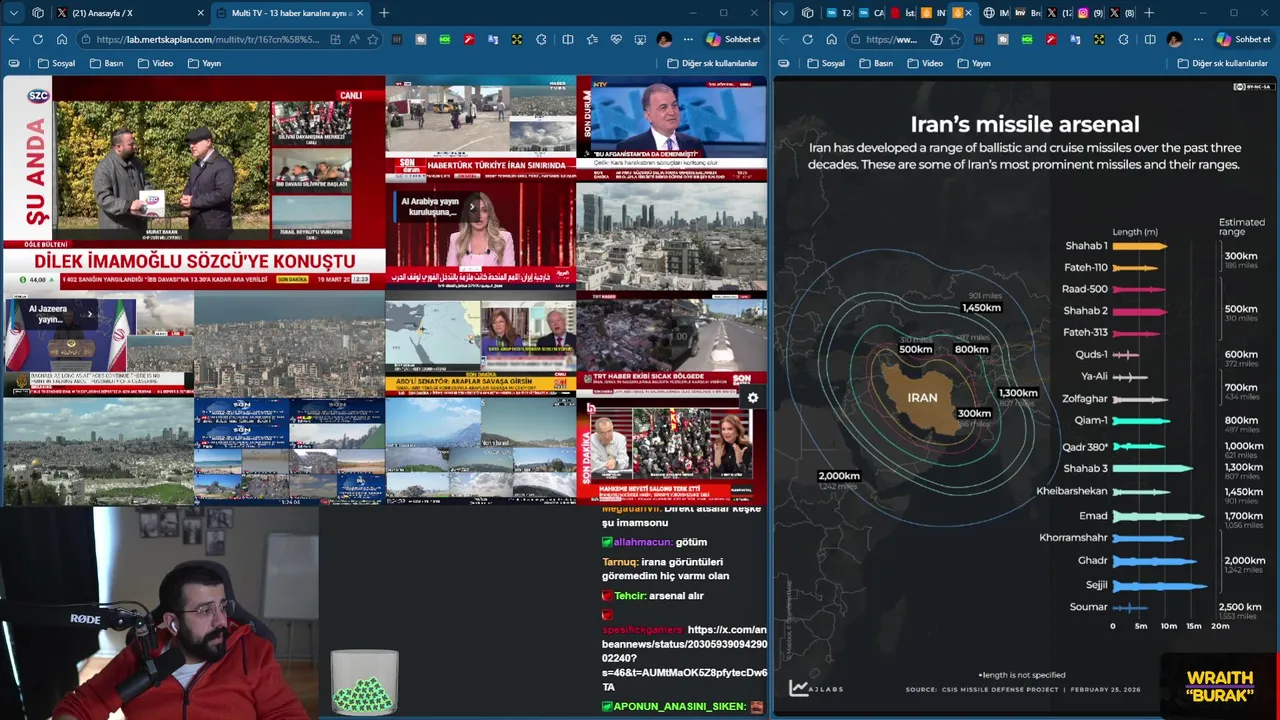Open extensions puzzle icon in left browser

pyautogui.click(x=541, y=39)
